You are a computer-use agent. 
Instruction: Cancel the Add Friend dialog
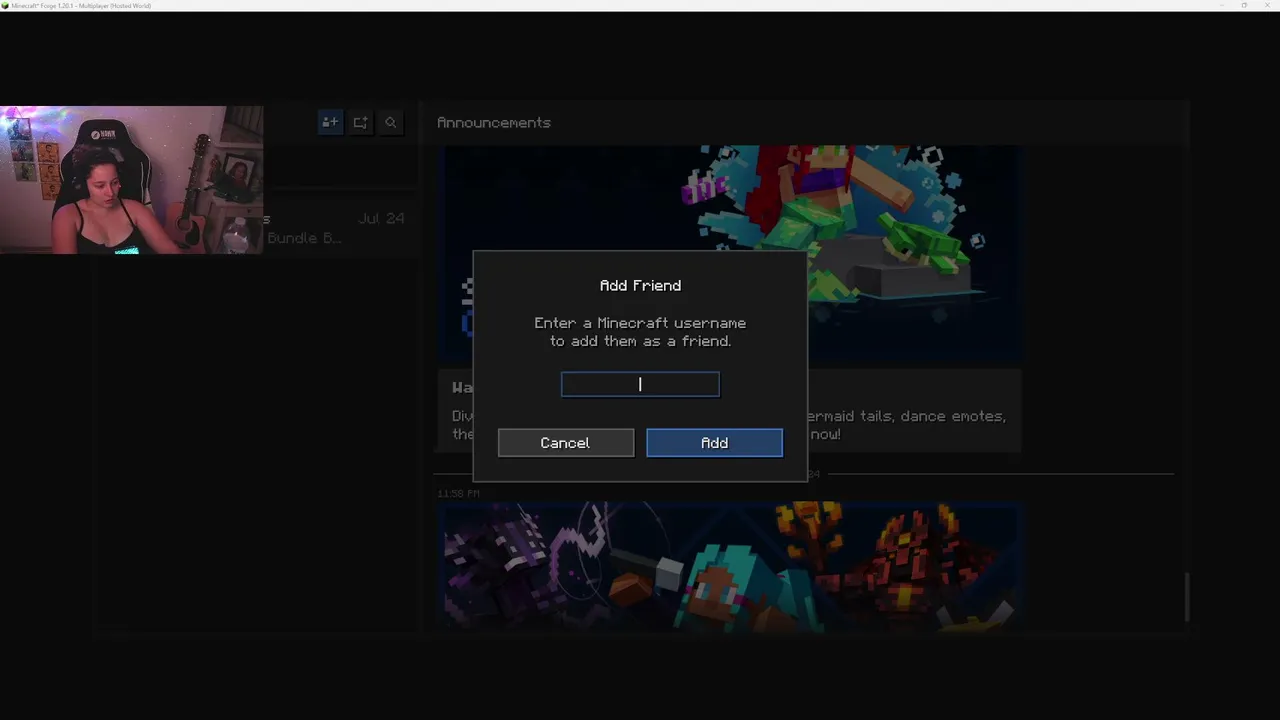(x=566, y=443)
